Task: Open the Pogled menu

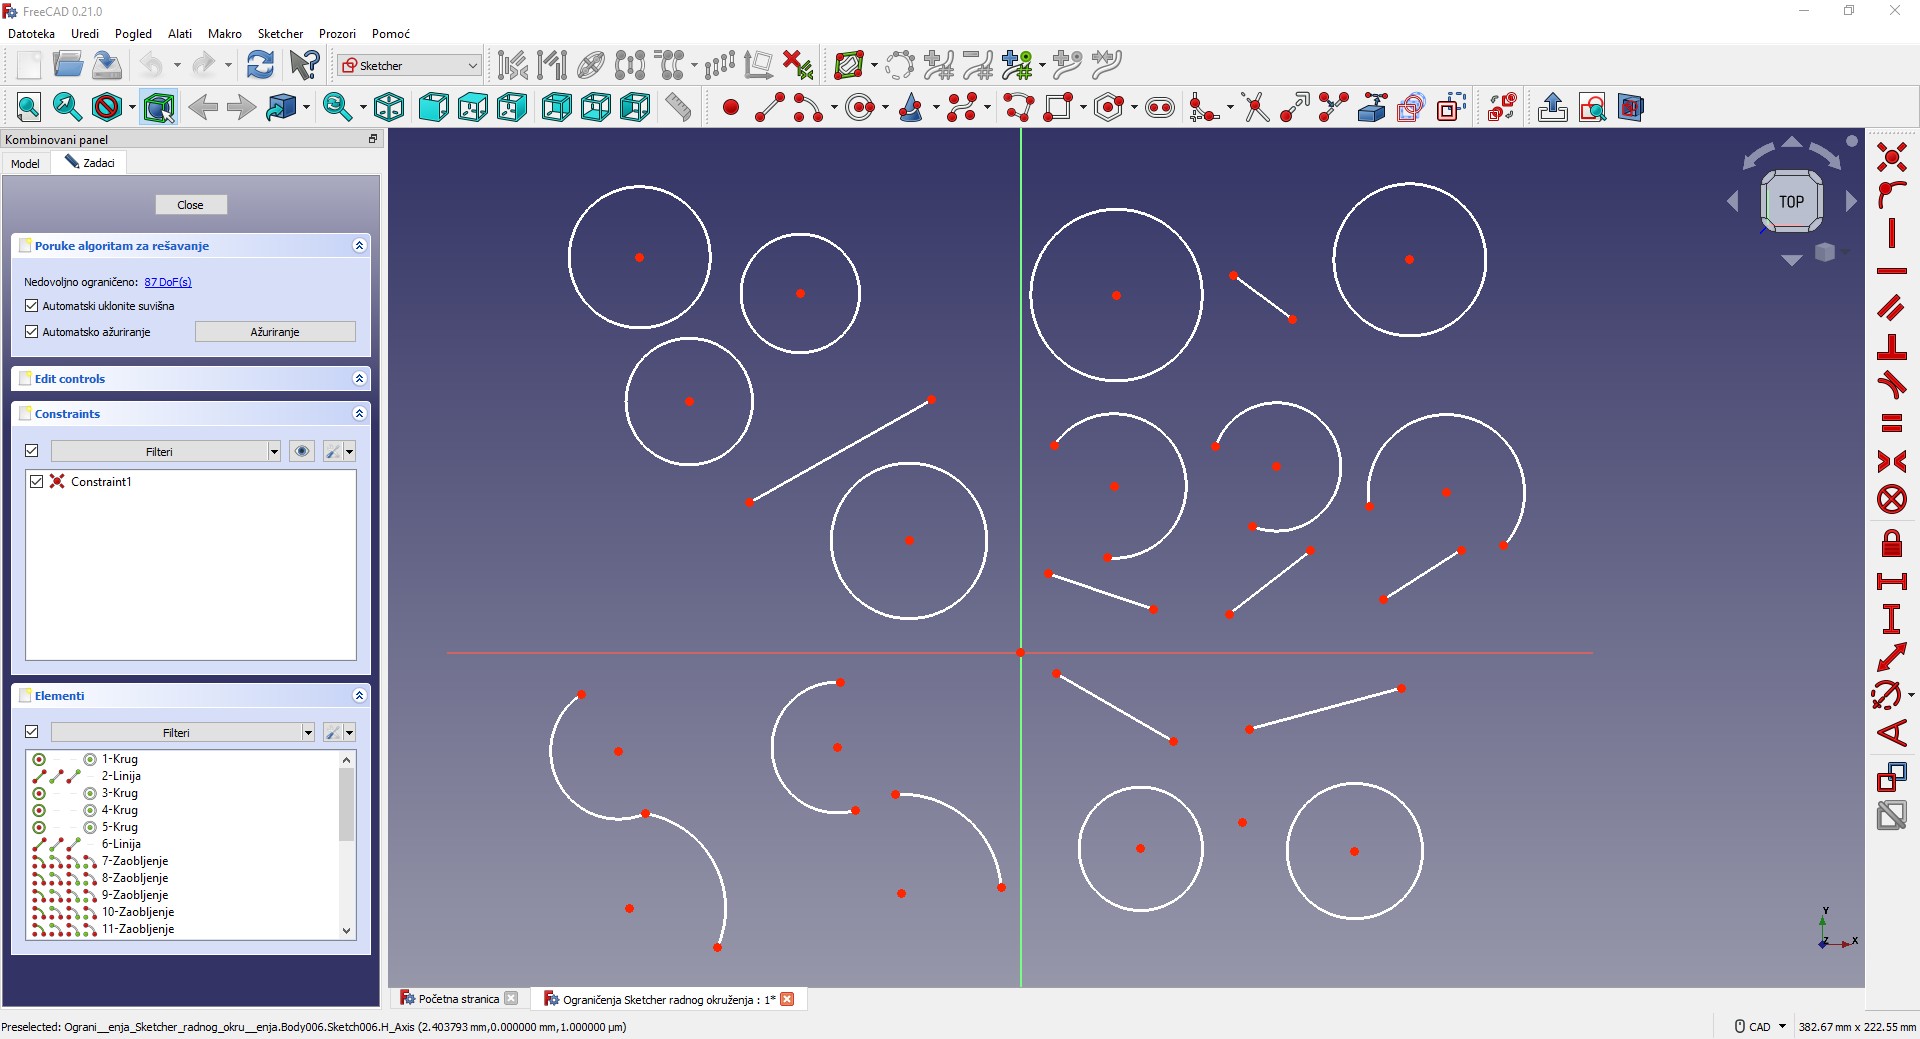Action: click(133, 33)
